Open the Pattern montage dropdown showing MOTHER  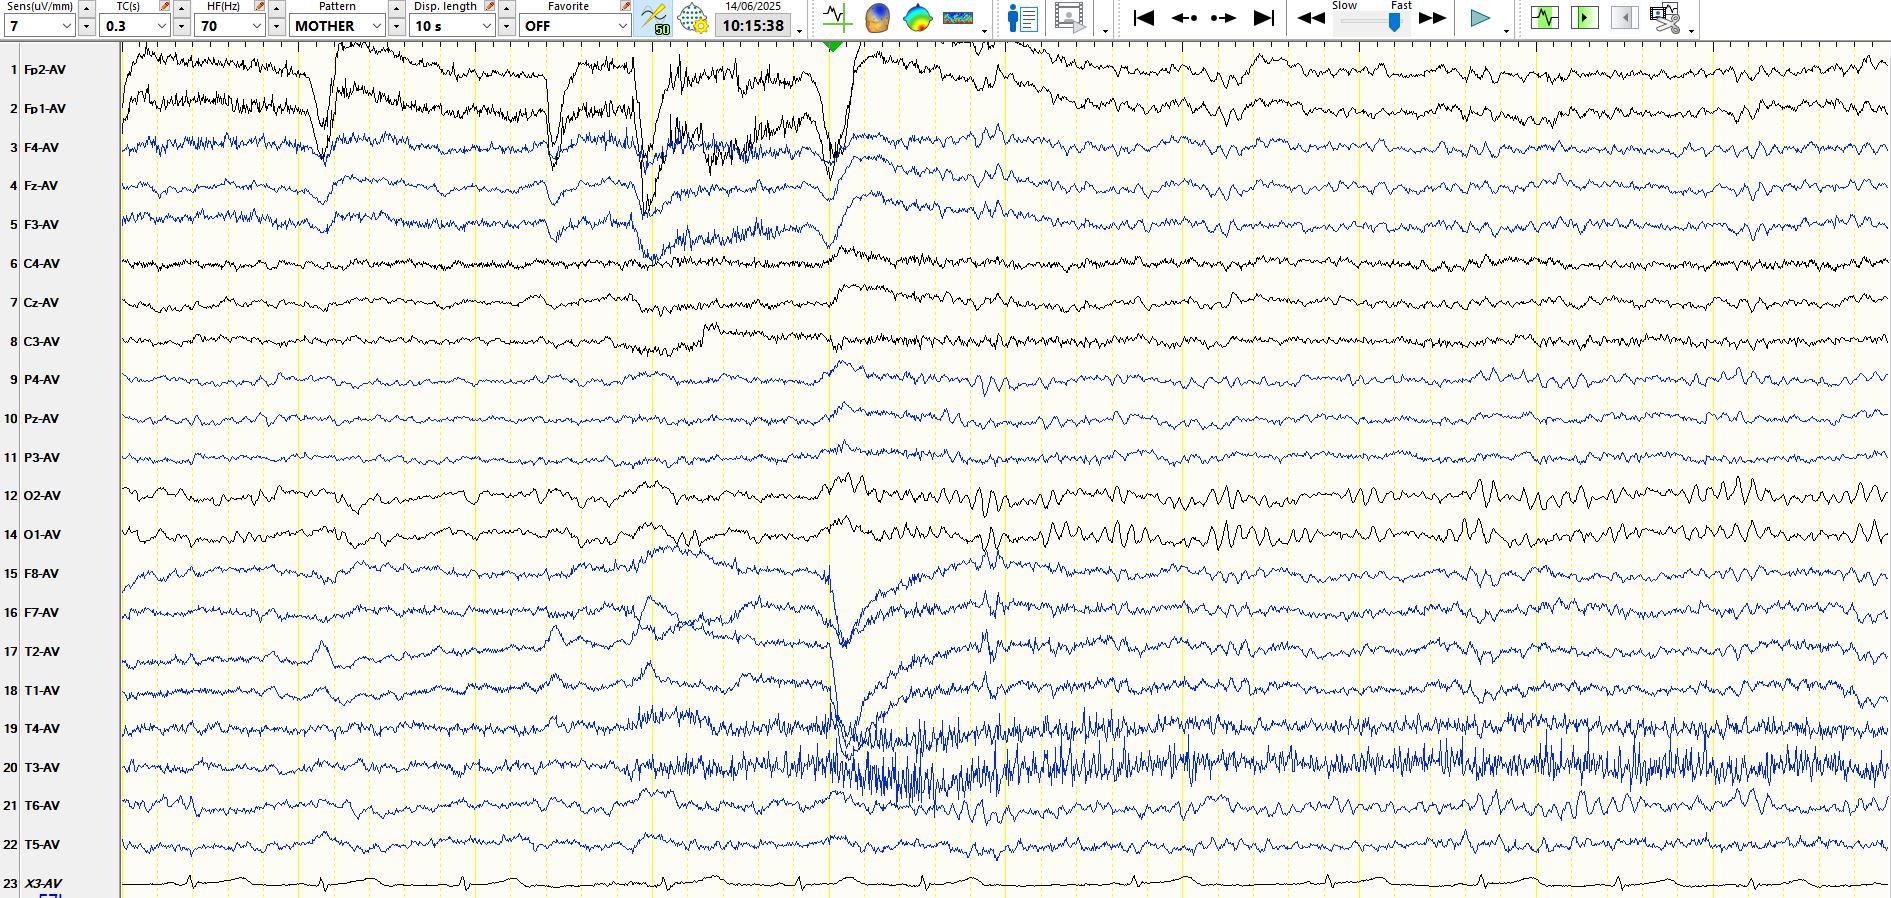point(338,26)
